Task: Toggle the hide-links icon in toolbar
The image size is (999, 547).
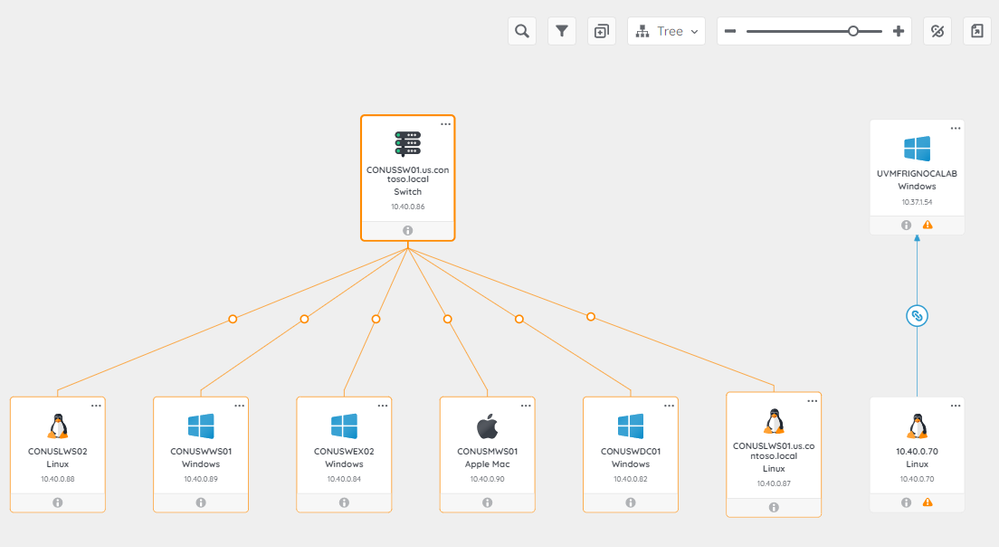Action: click(937, 31)
